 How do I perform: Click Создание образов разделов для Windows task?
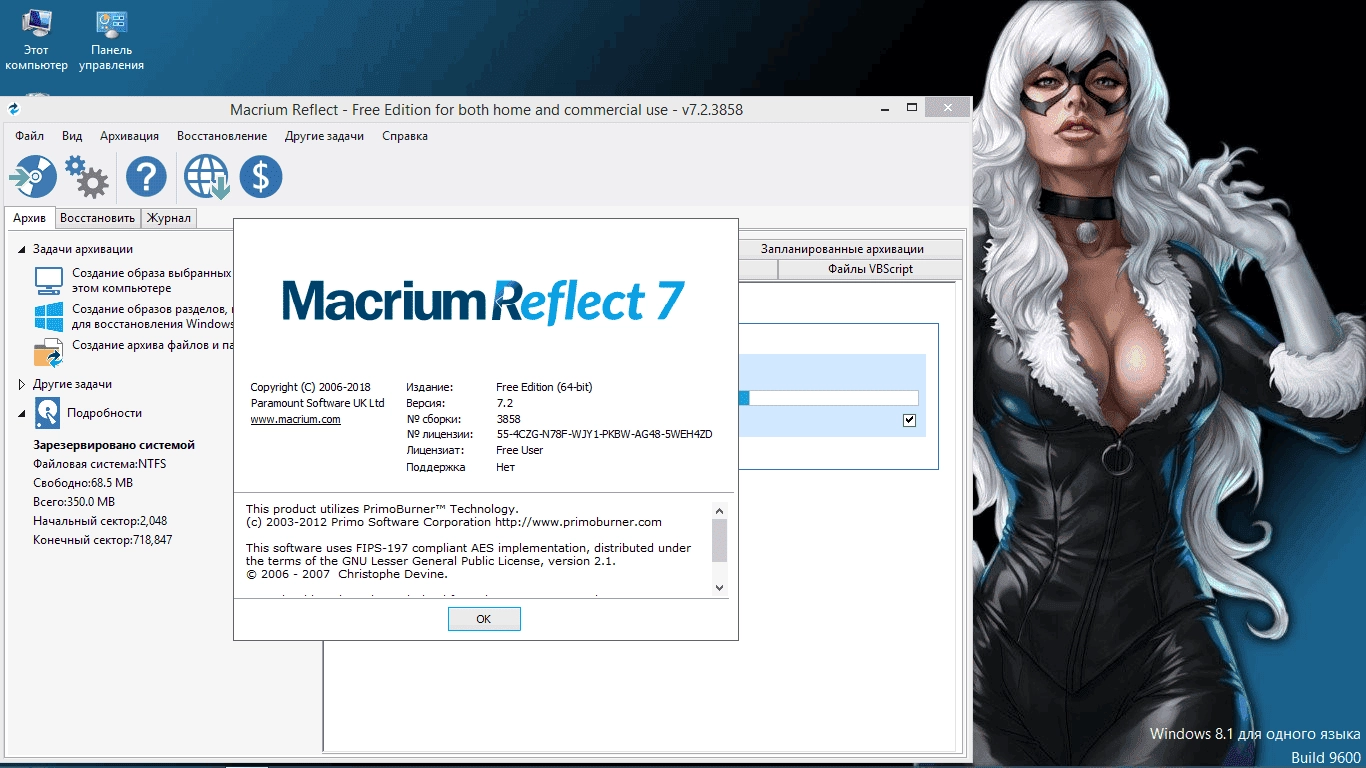(x=152, y=317)
